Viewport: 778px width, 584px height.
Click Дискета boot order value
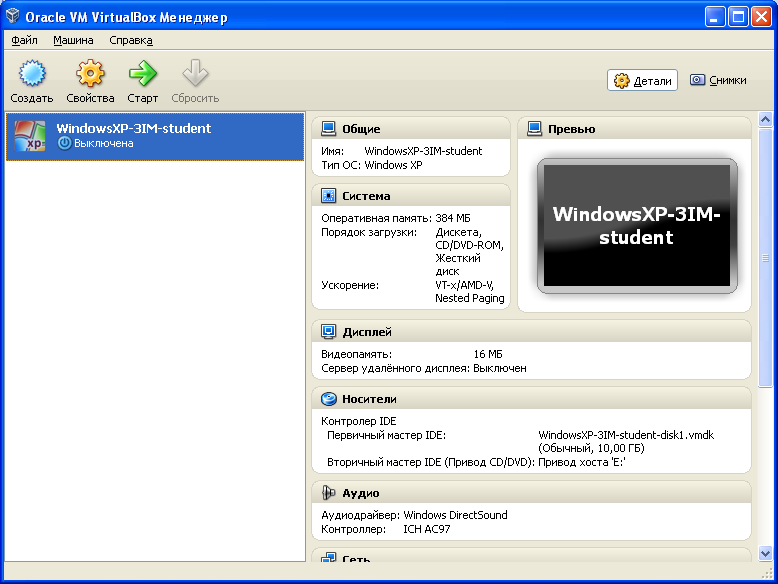click(458, 232)
